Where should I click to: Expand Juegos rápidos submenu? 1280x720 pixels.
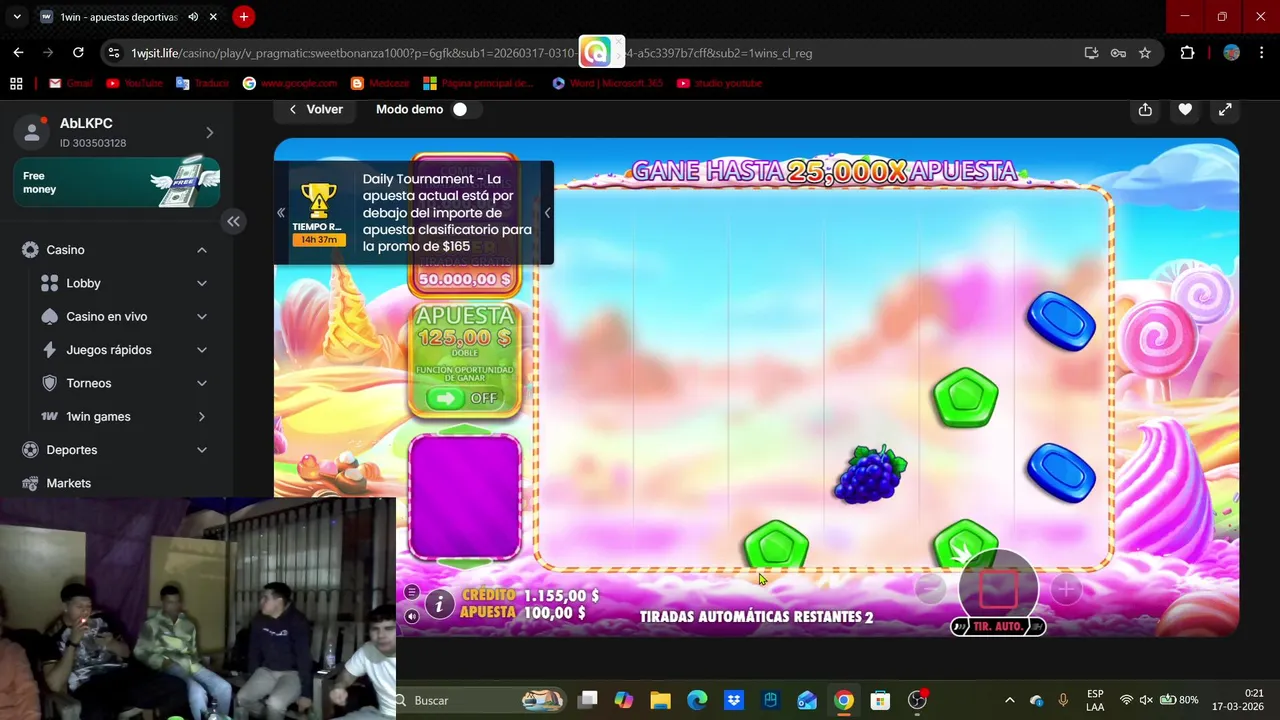[202, 350]
